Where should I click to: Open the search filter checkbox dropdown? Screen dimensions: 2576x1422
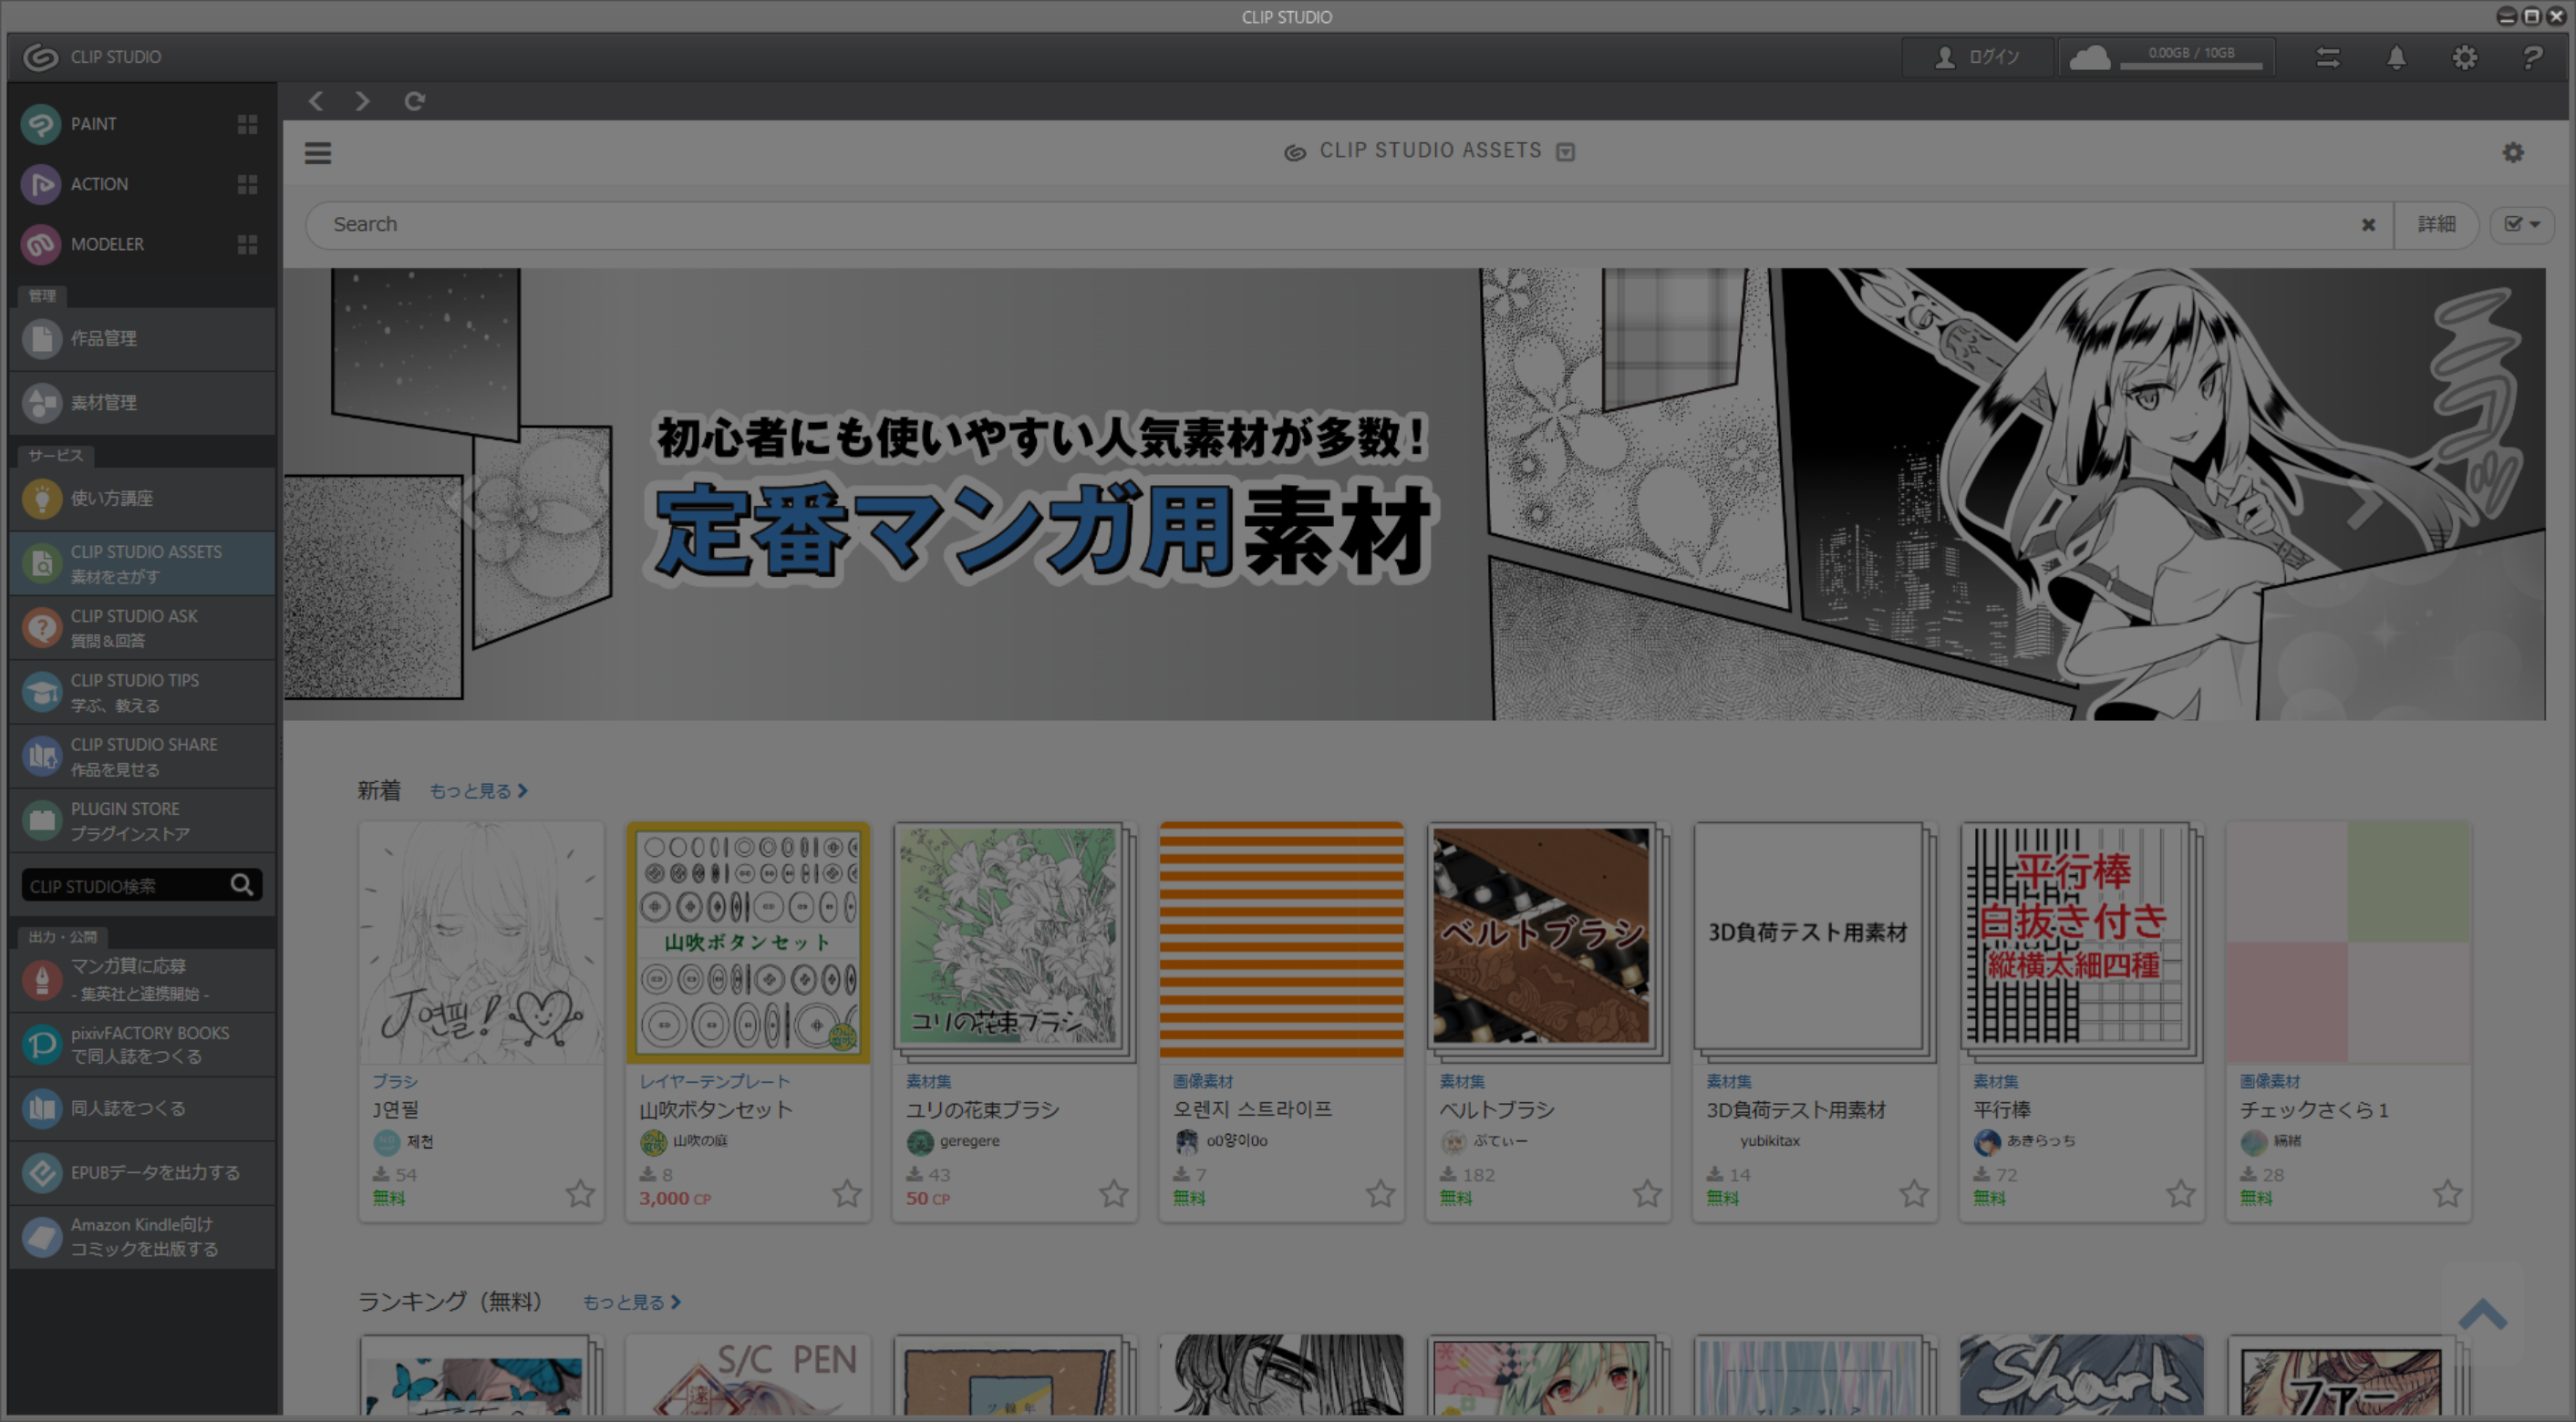point(2521,225)
